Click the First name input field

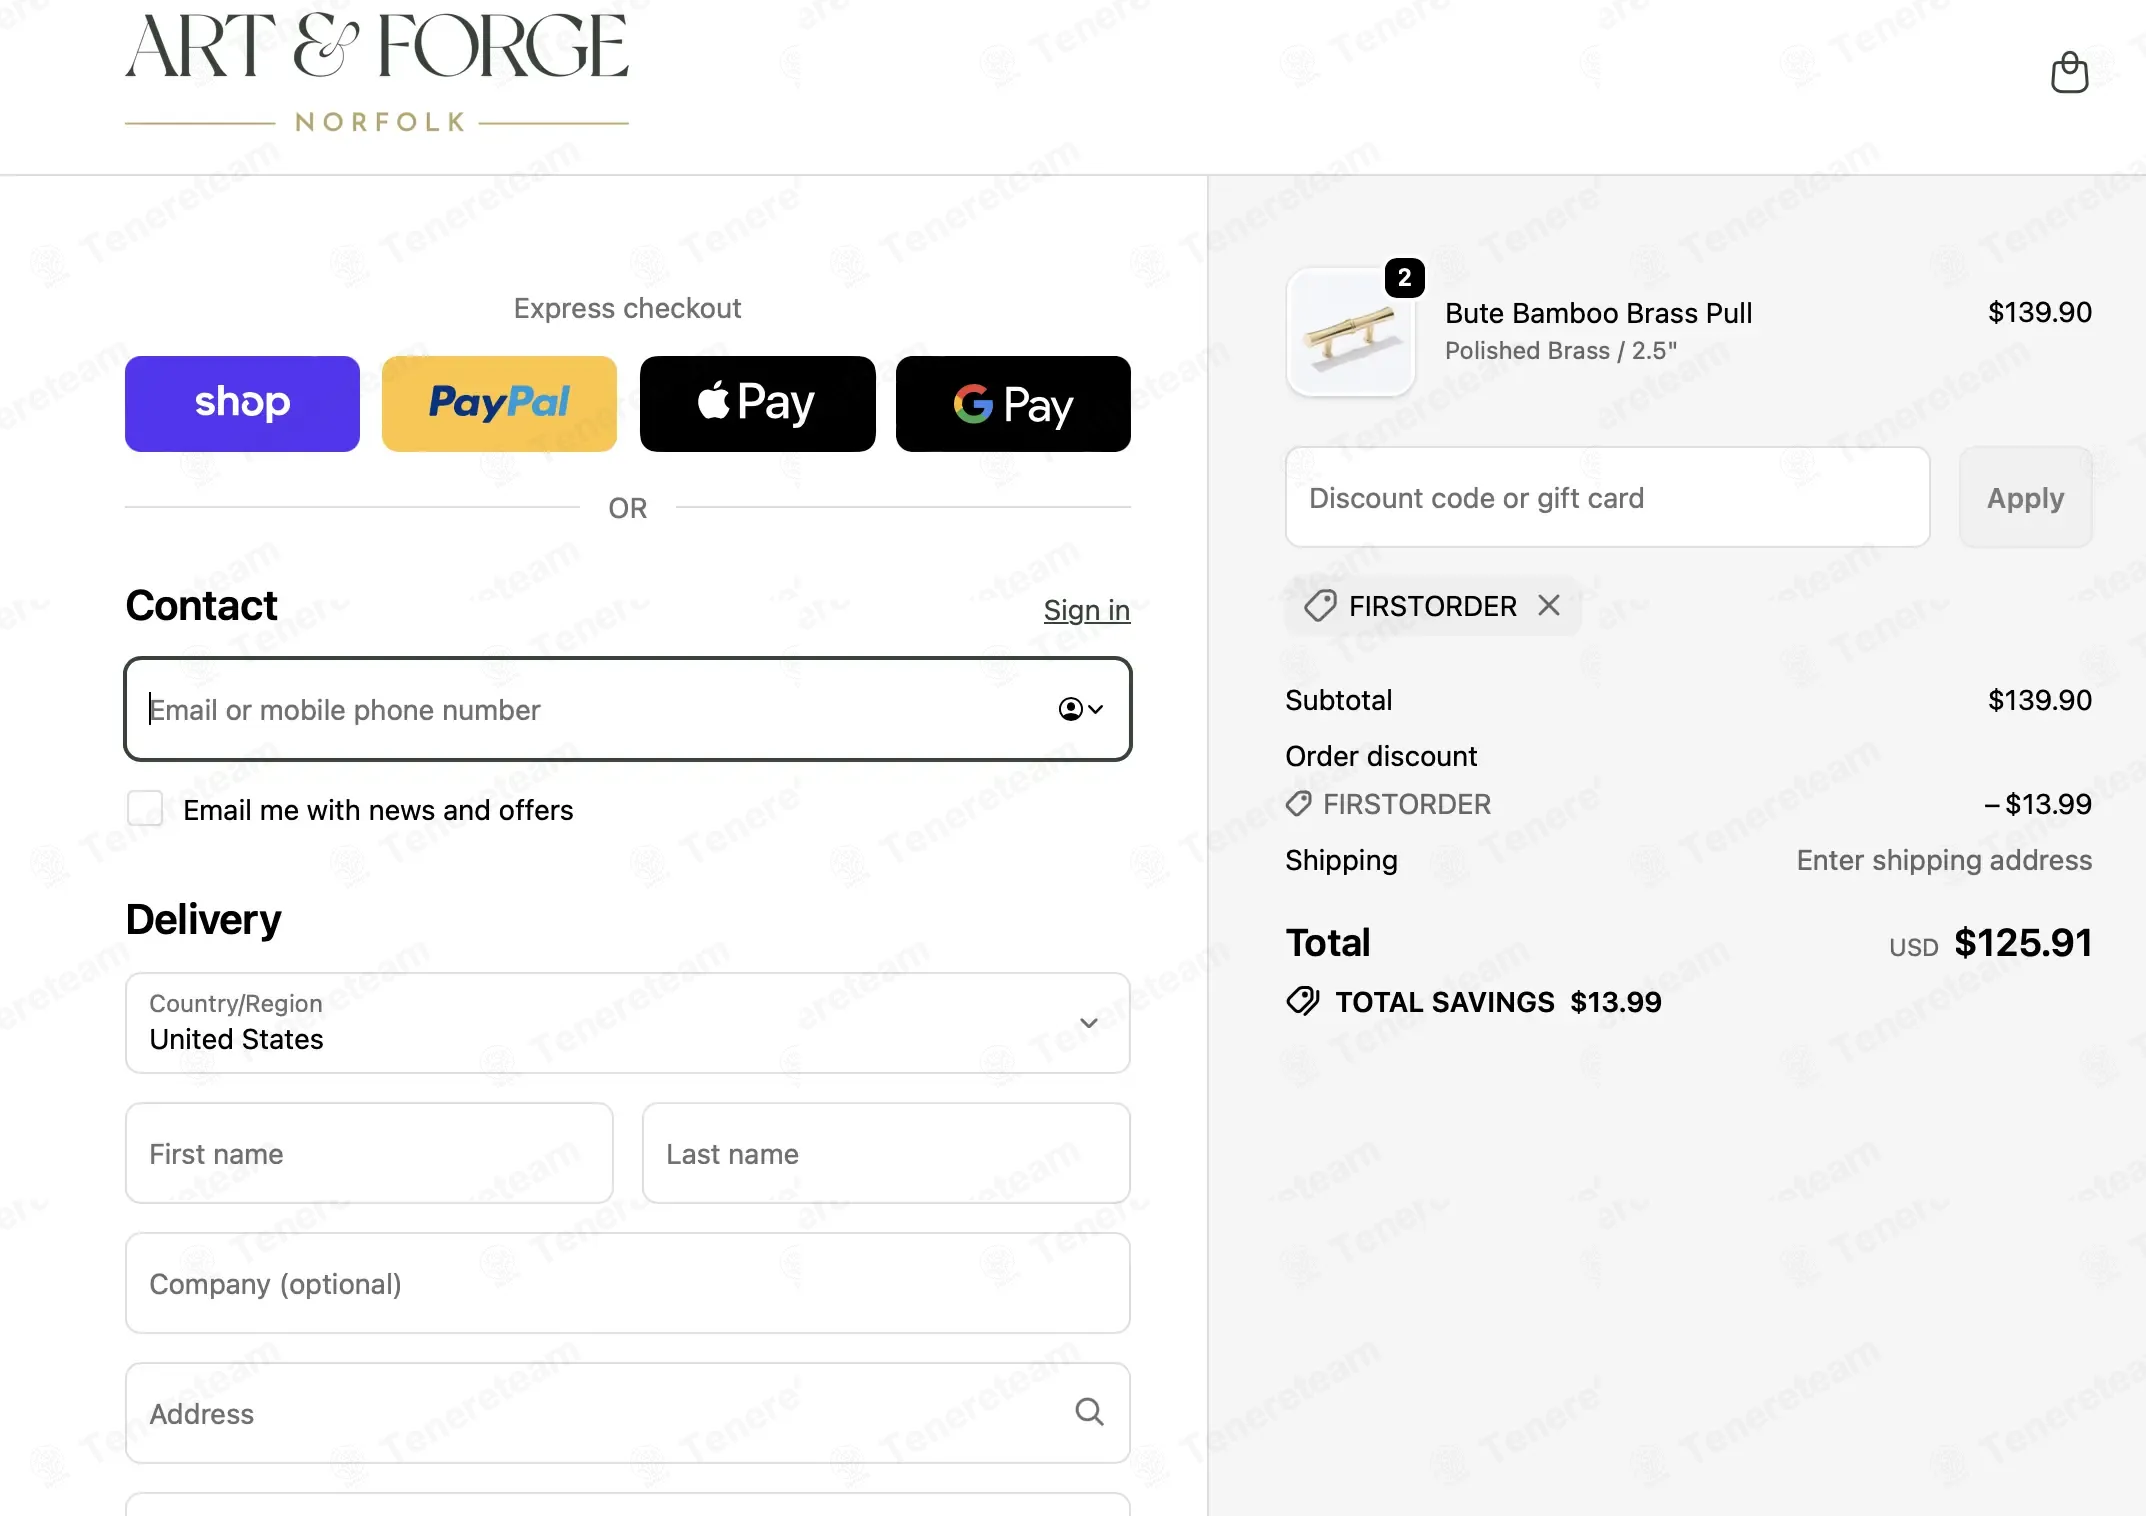pos(369,1153)
